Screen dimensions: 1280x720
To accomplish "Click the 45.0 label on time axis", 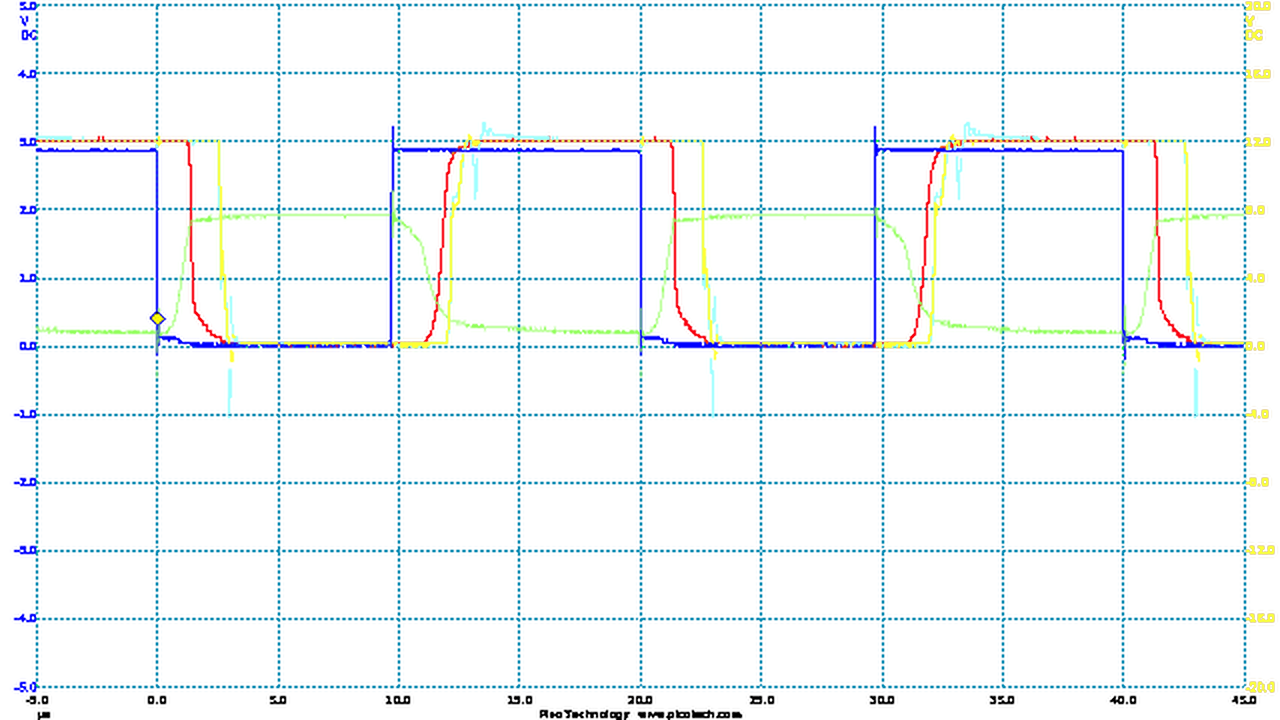I will point(1243,700).
